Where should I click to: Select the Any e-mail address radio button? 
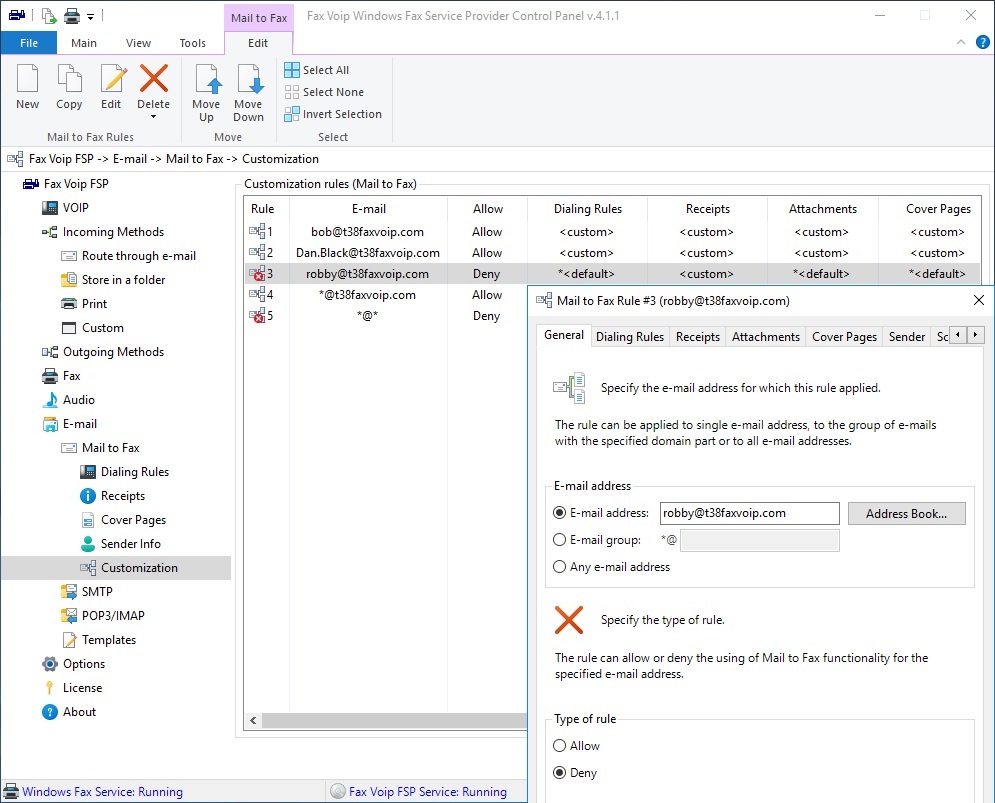[x=559, y=567]
